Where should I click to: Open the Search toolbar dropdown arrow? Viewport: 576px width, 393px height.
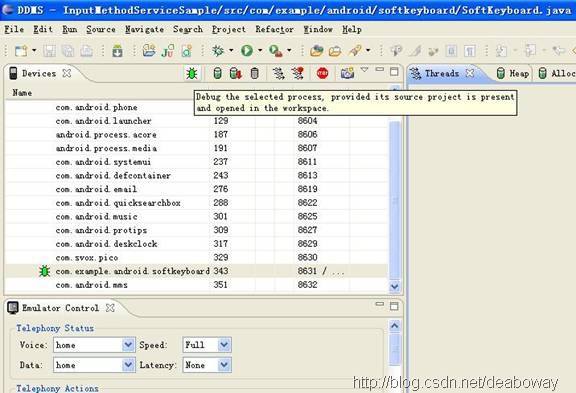click(x=368, y=50)
